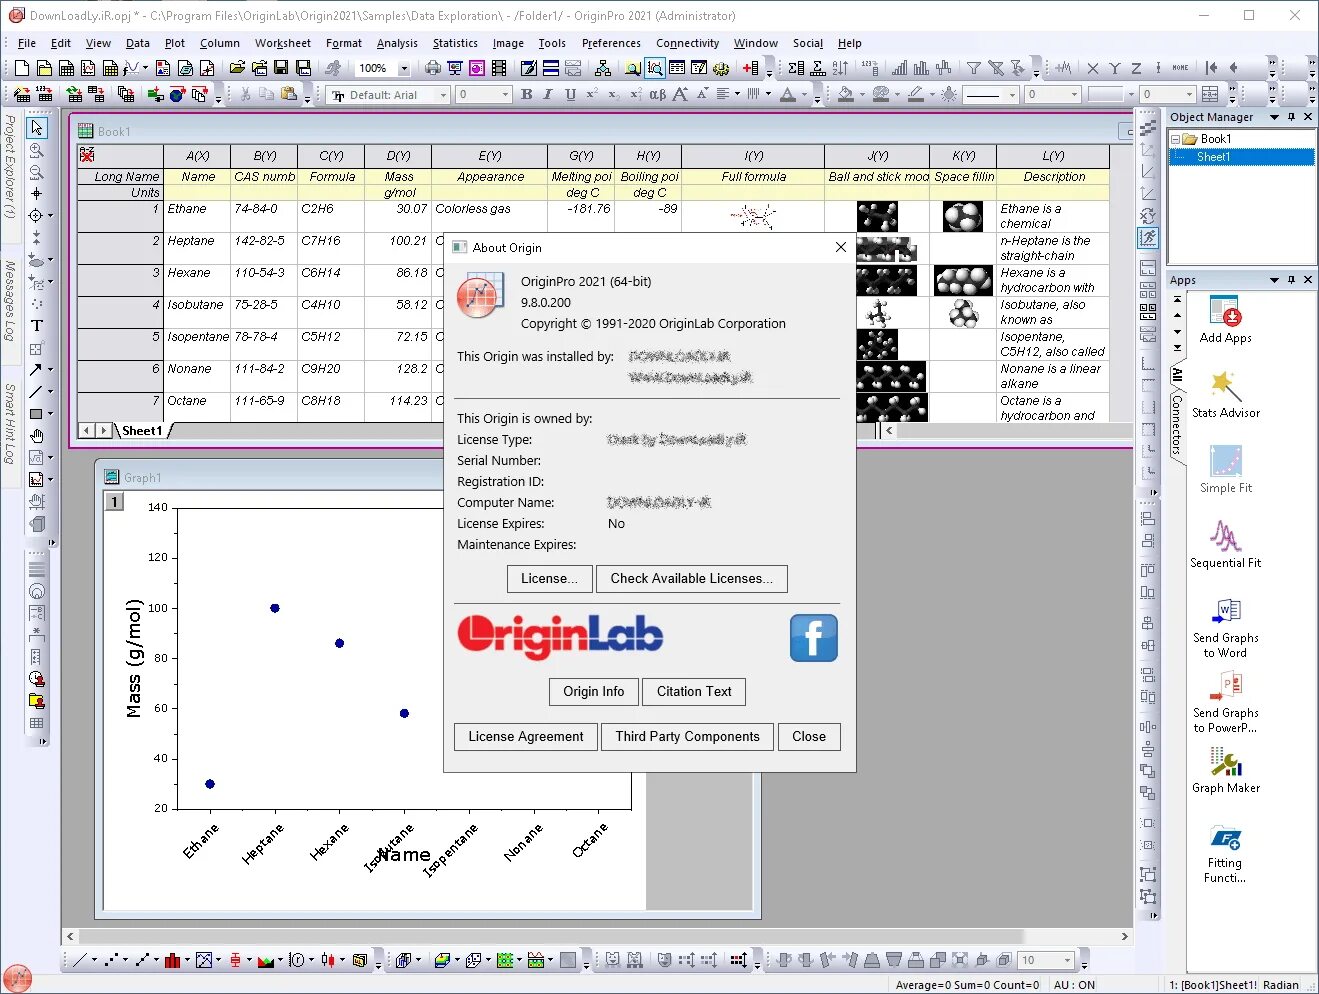The height and width of the screenshot is (994, 1319).
Task: Click the Save Project floppy icon
Action: click(281, 68)
